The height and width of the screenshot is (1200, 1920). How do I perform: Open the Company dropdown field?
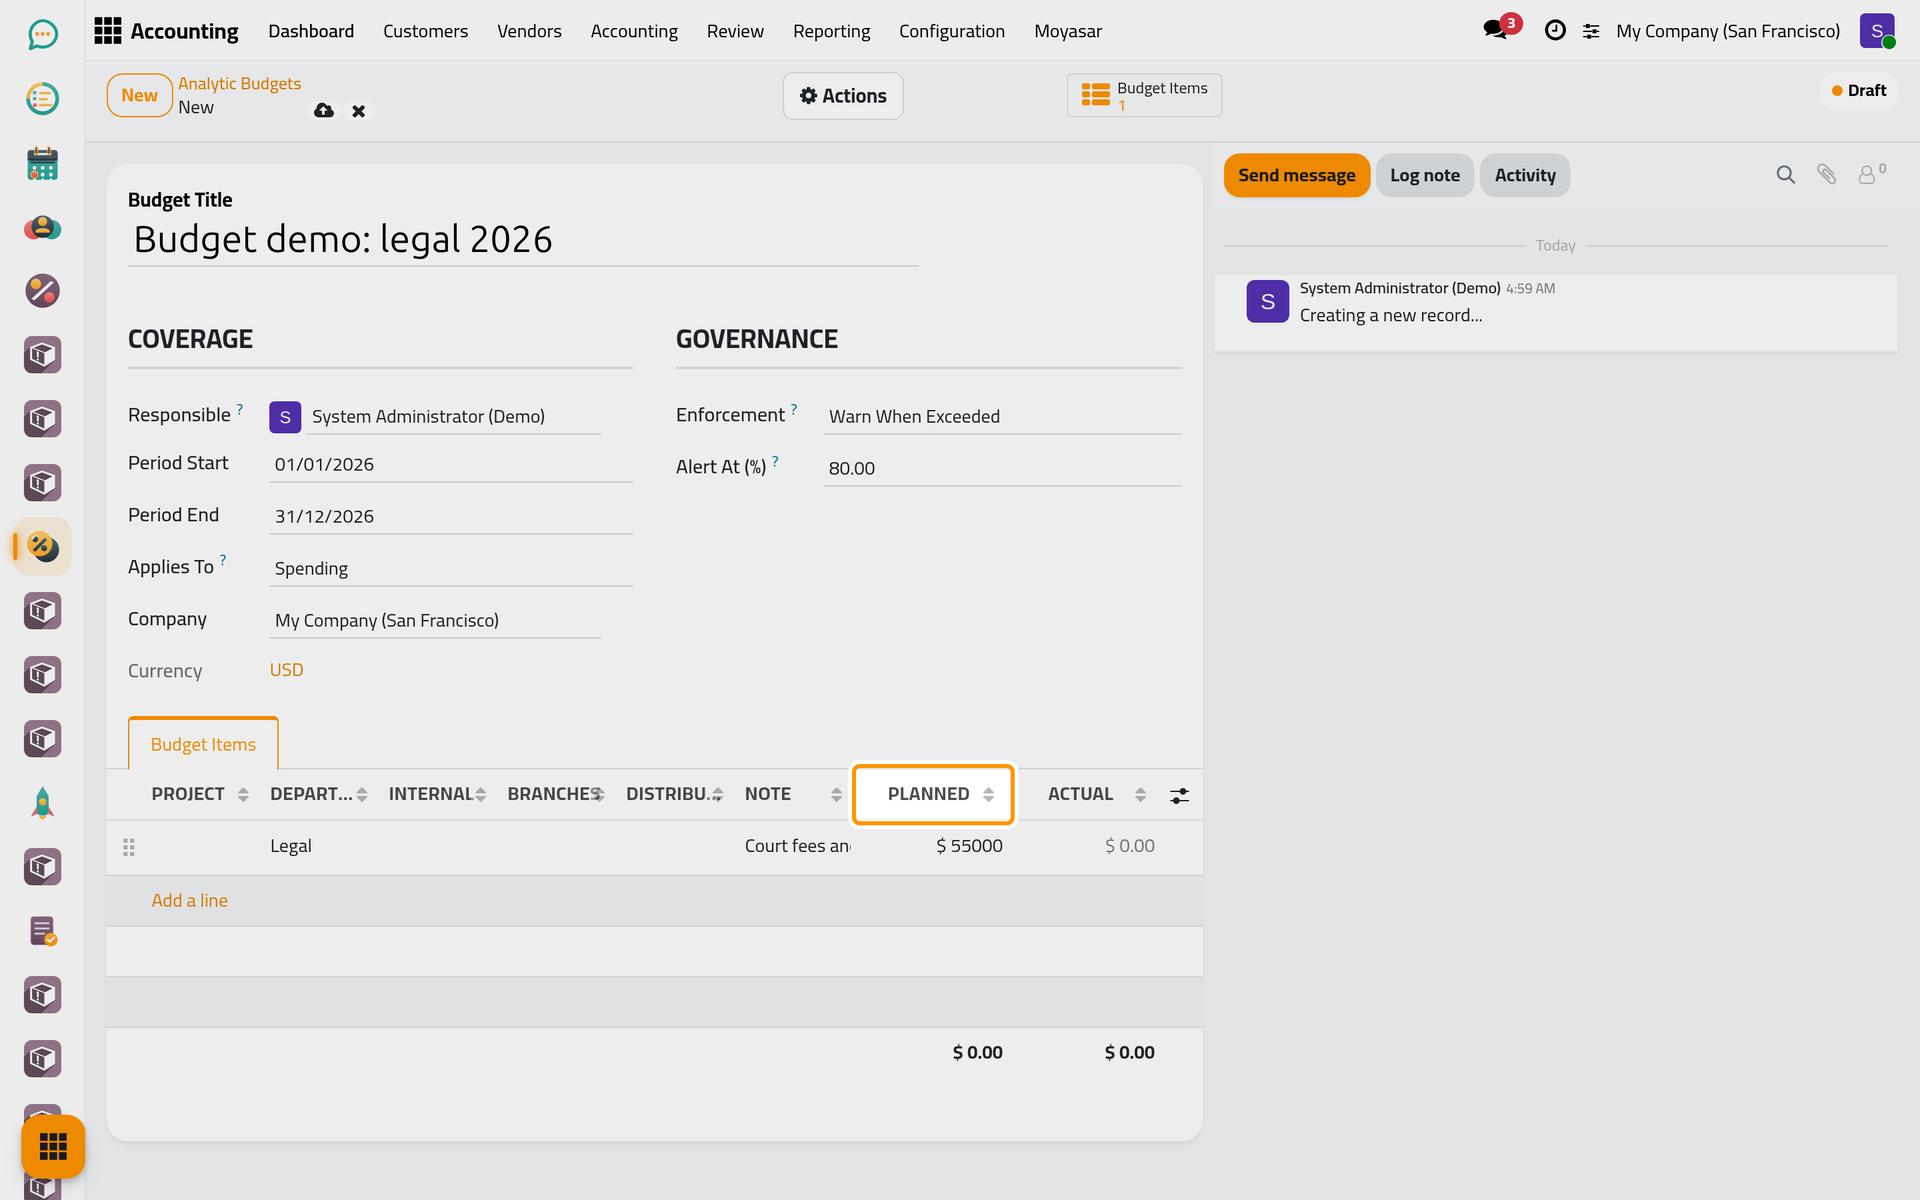(x=435, y=621)
